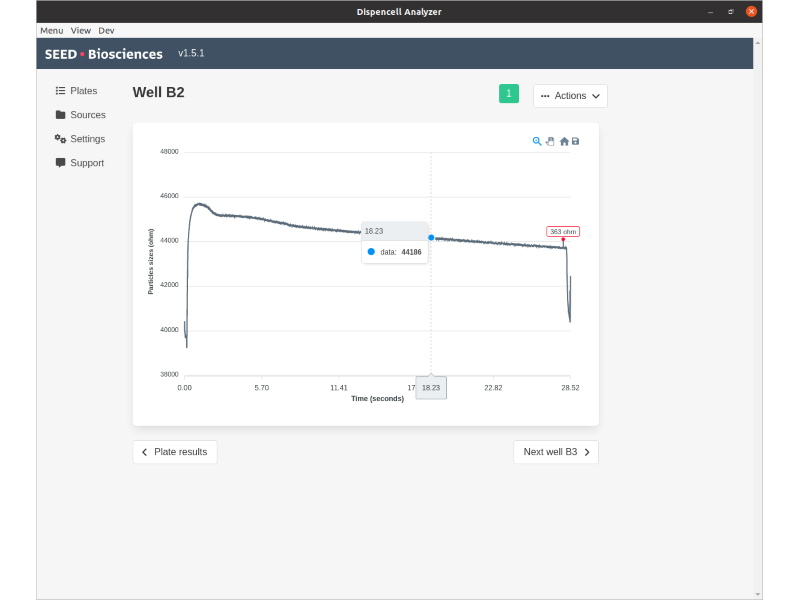Expand the Actions dropdown
Image resolution: width=800 pixels, height=600 pixels.
tap(570, 96)
